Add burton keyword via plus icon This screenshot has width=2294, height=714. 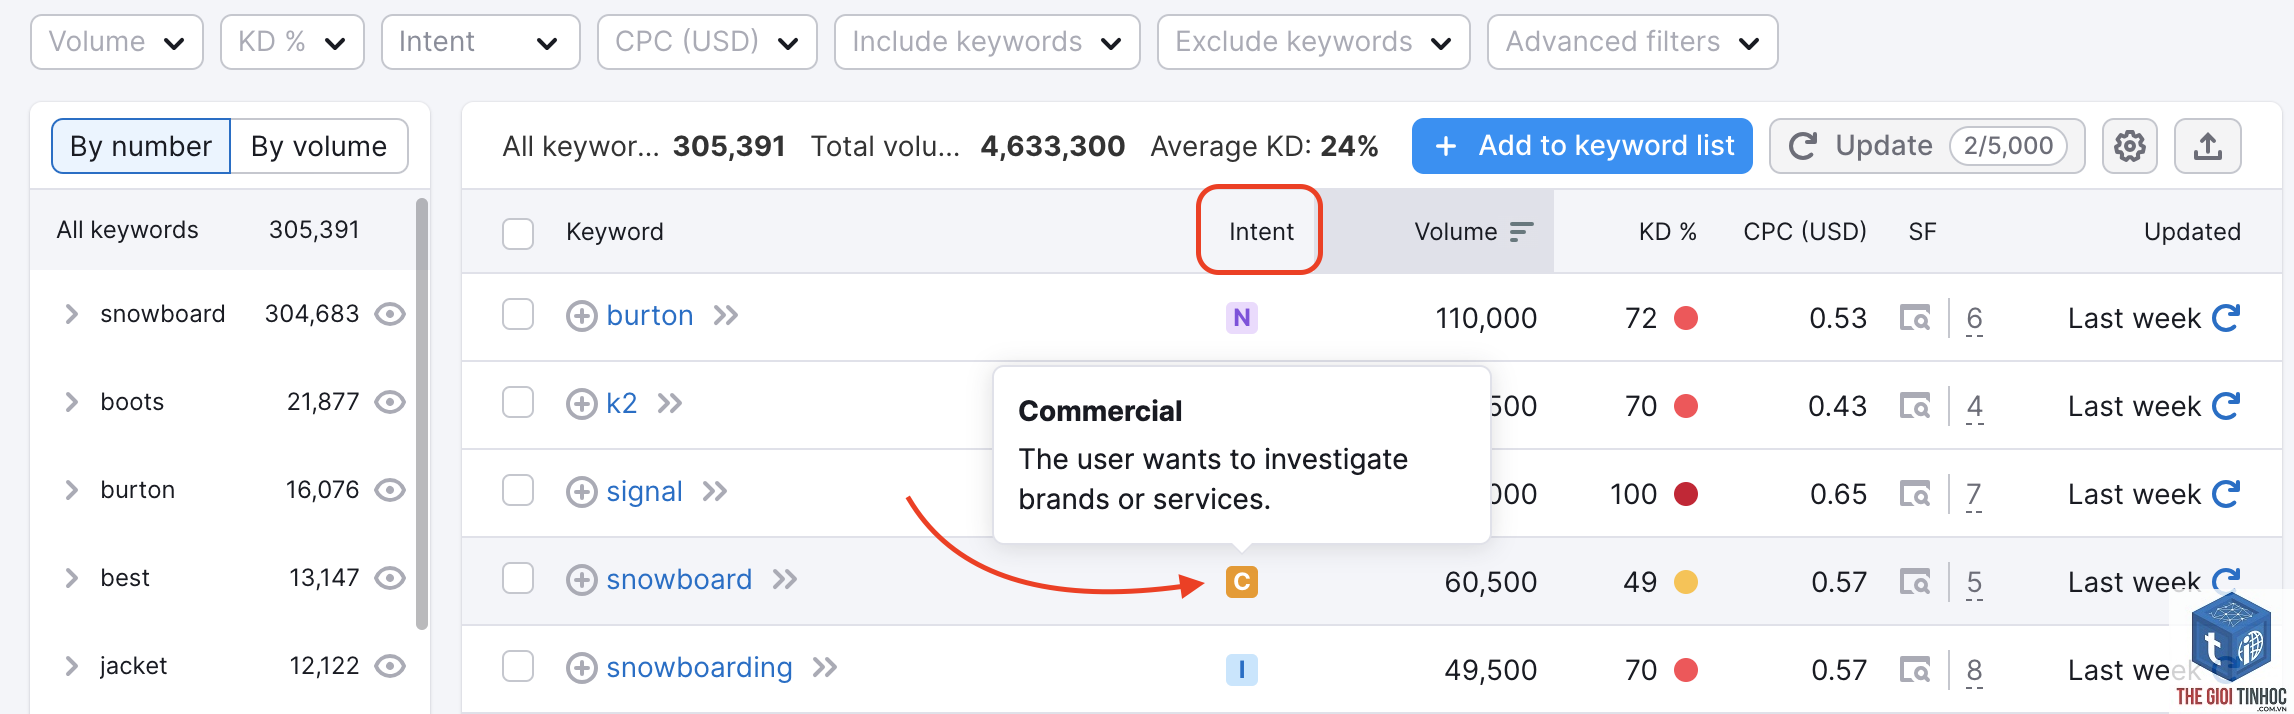pyautogui.click(x=581, y=316)
